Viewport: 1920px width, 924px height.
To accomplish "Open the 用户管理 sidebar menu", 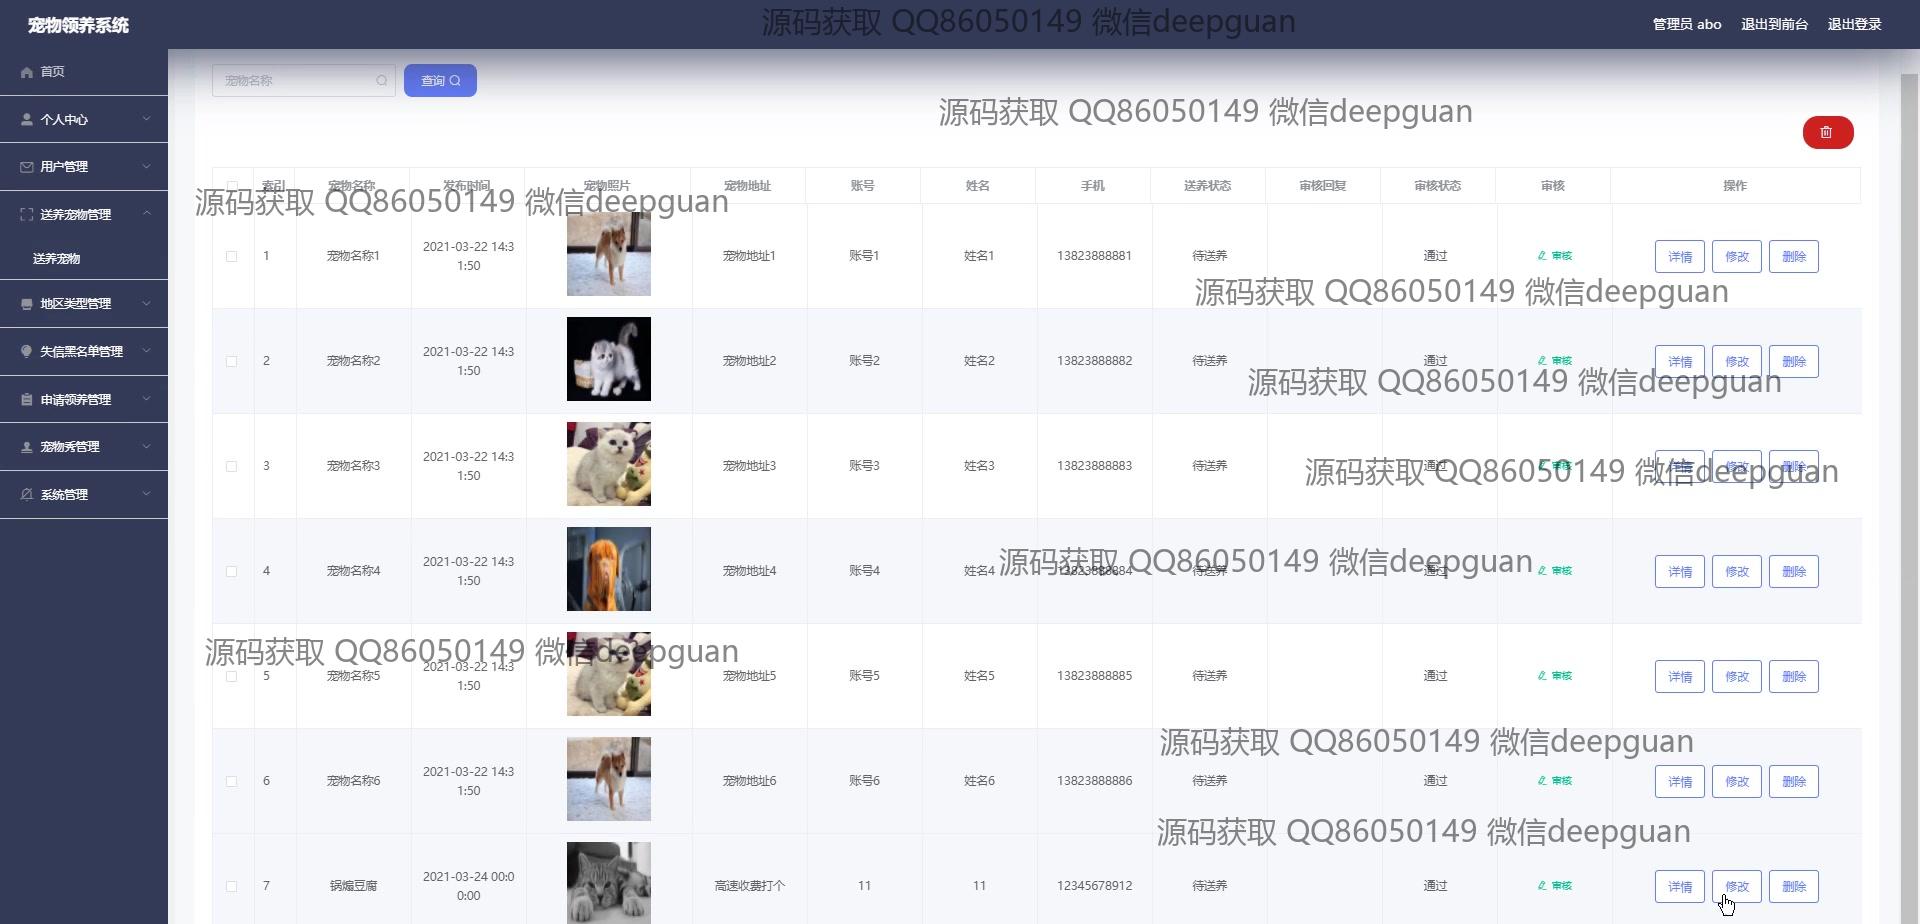I will [x=84, y=167].
